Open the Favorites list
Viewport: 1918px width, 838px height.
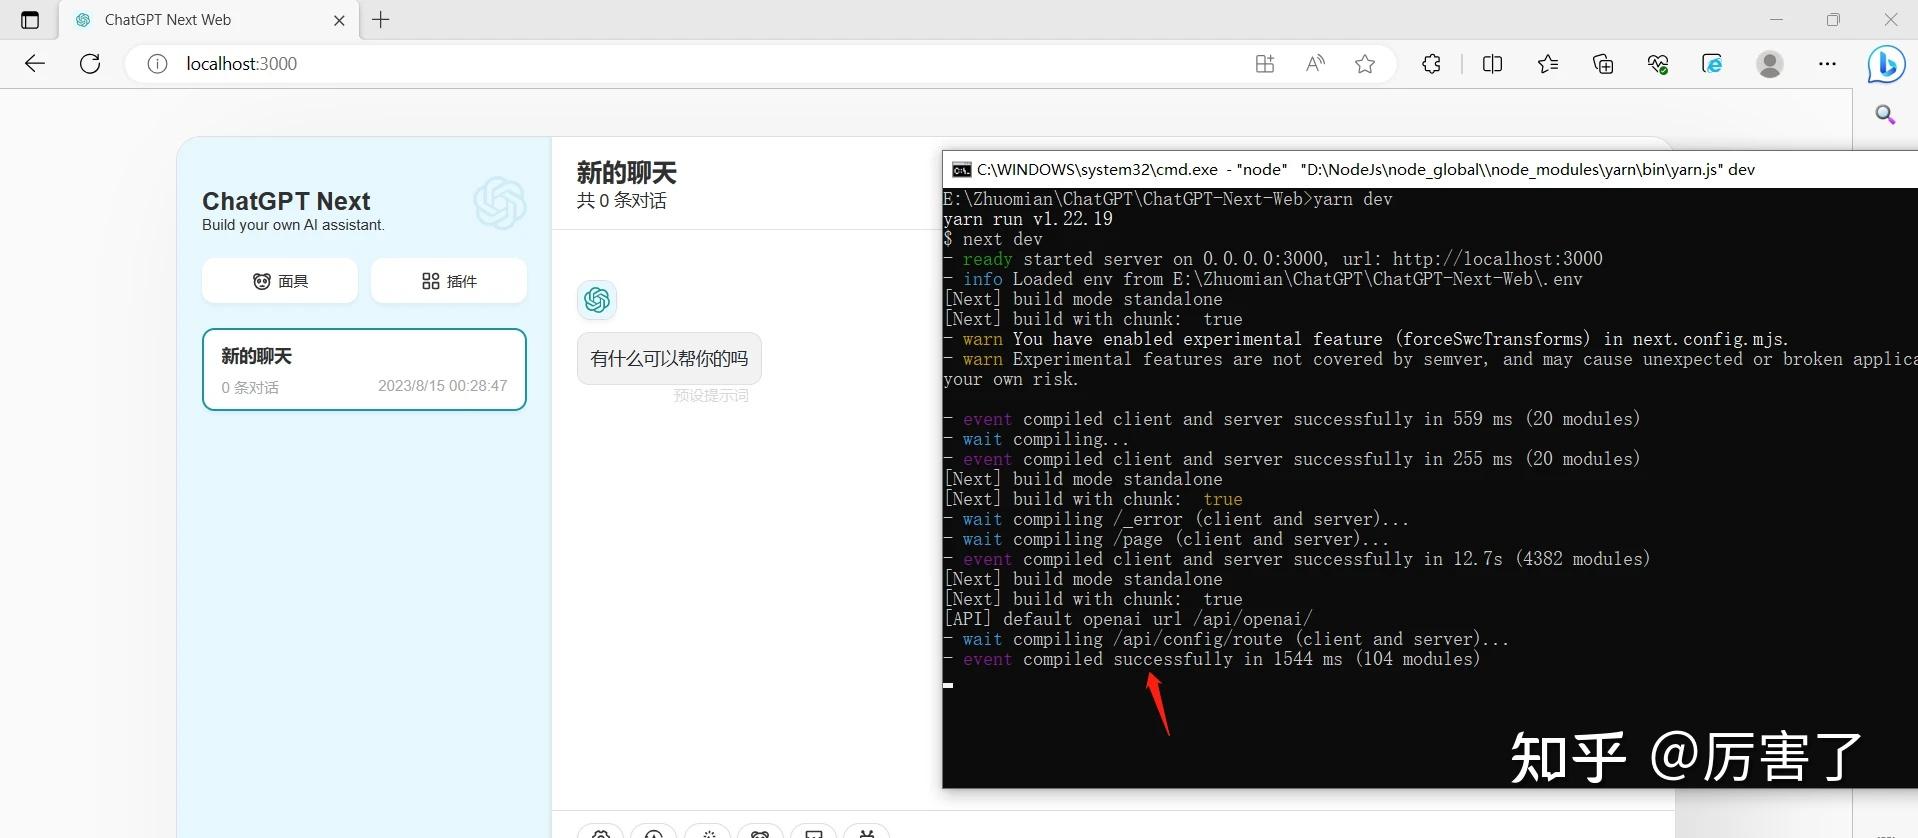1548,64
